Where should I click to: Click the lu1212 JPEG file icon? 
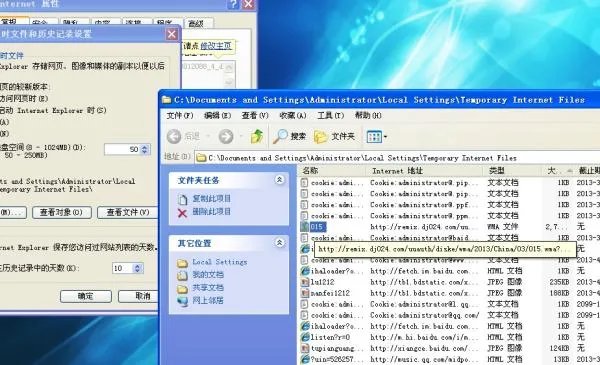point(305,282)
